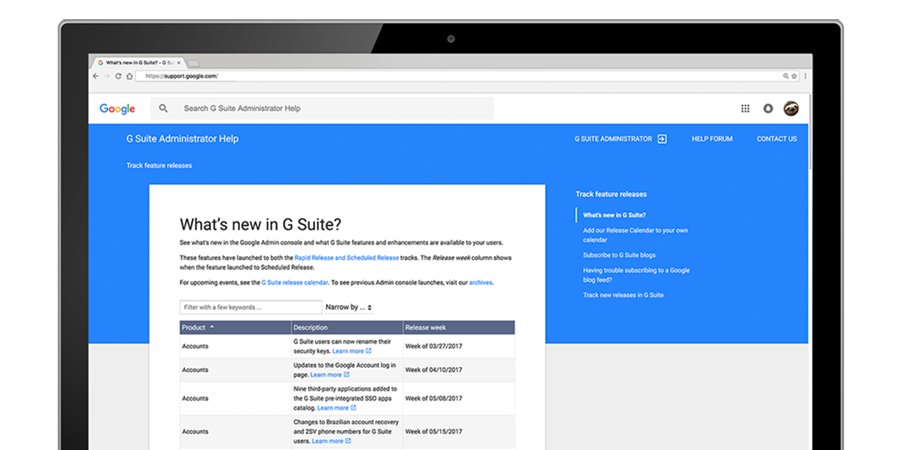Open Google notifications bell icon
This screenshot has height=450, width=900.
point(768,108)
